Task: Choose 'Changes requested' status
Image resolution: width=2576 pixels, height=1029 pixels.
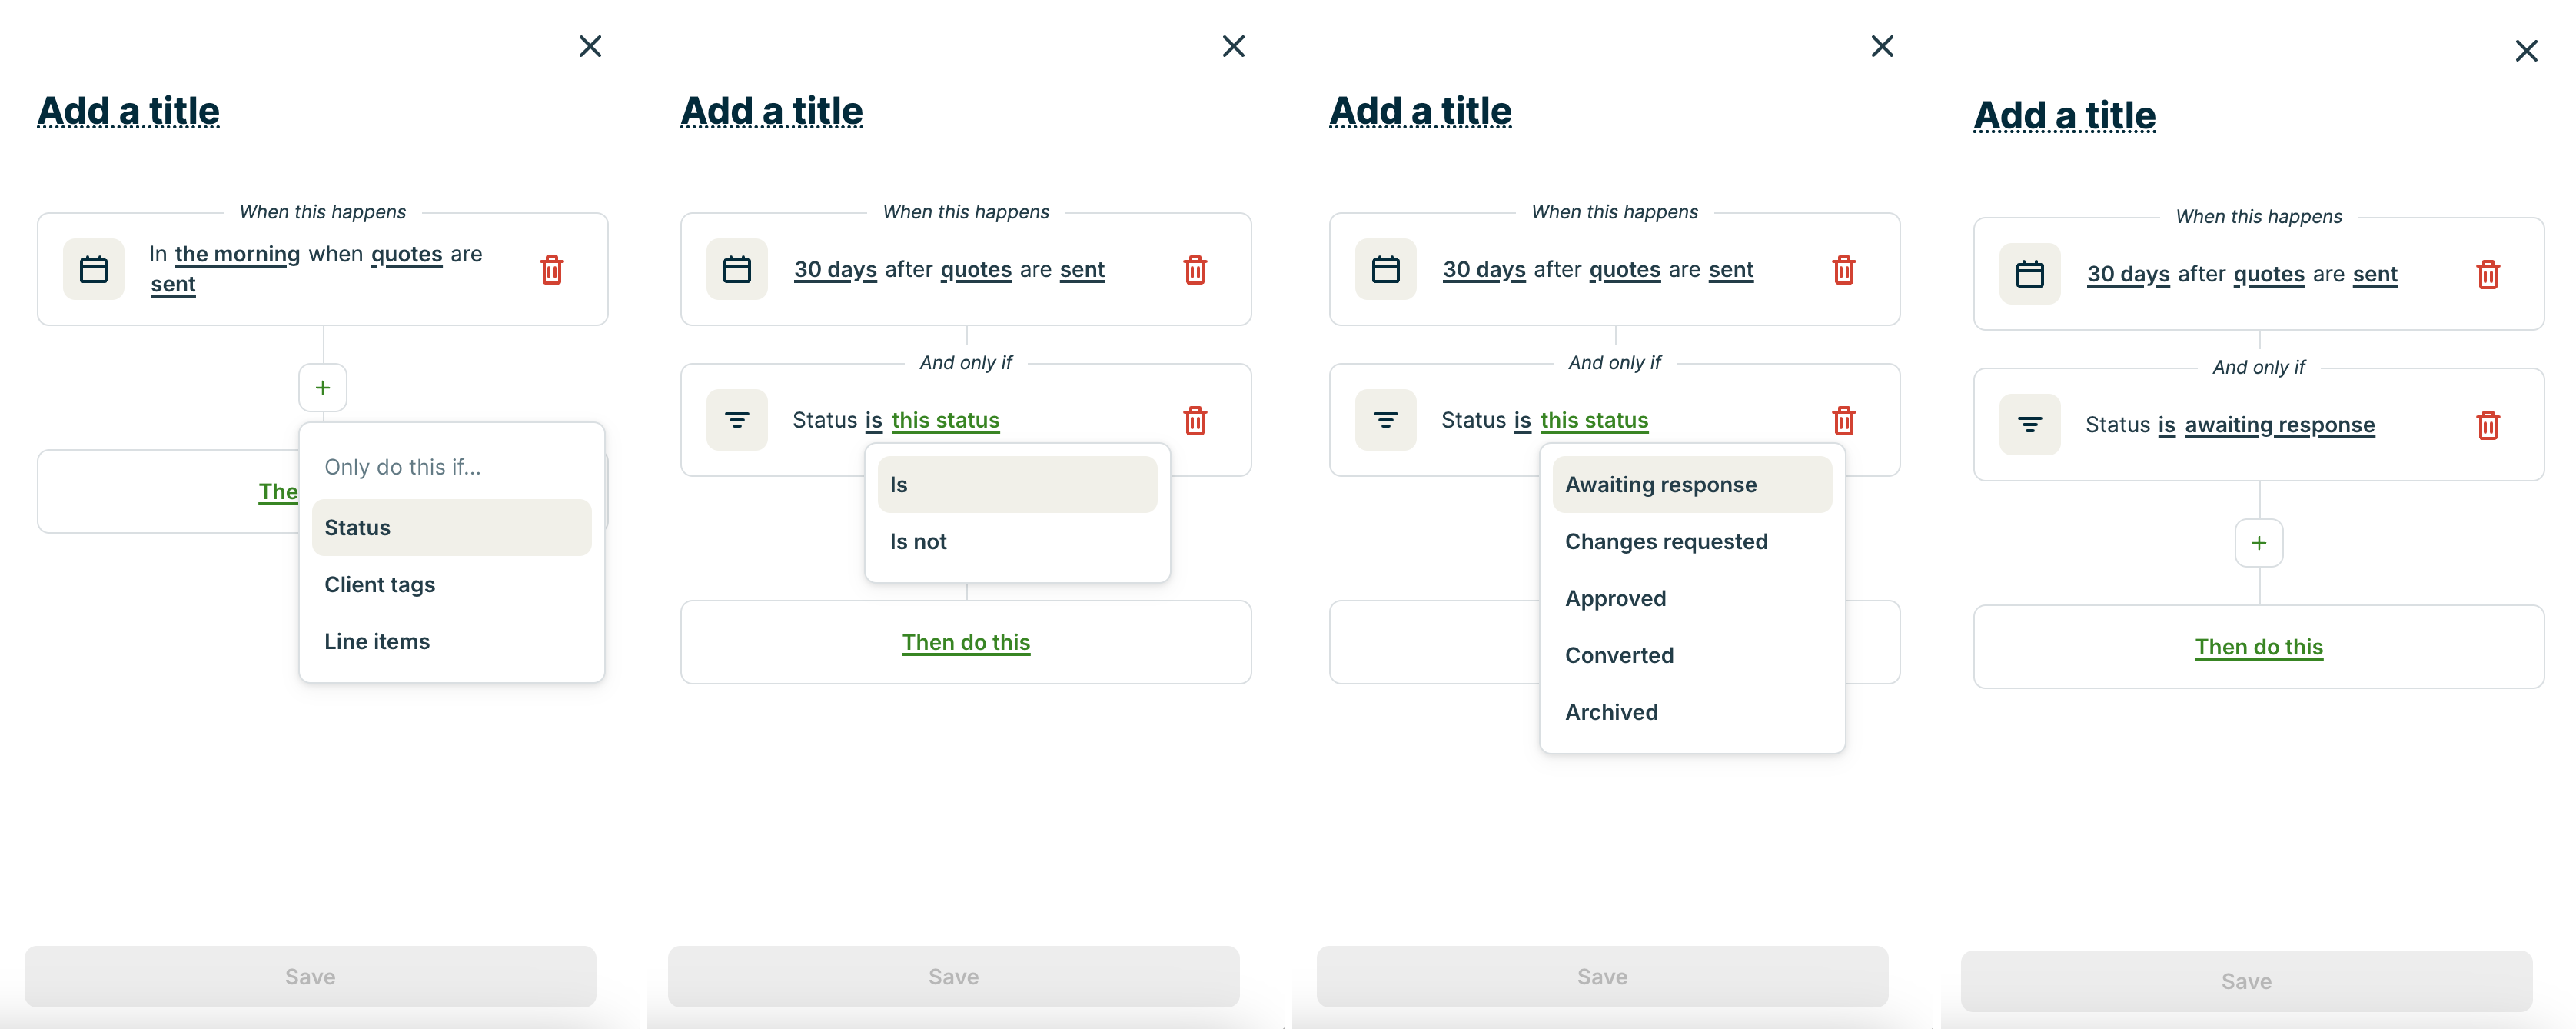Action: tap(1666, 542)
